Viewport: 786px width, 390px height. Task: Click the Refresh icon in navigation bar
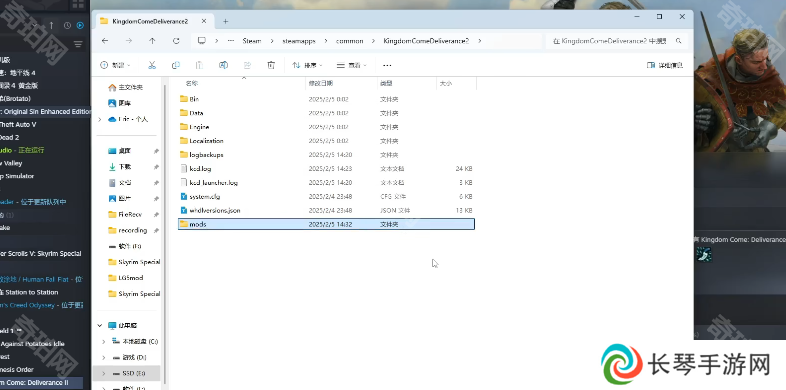(176, 41)
